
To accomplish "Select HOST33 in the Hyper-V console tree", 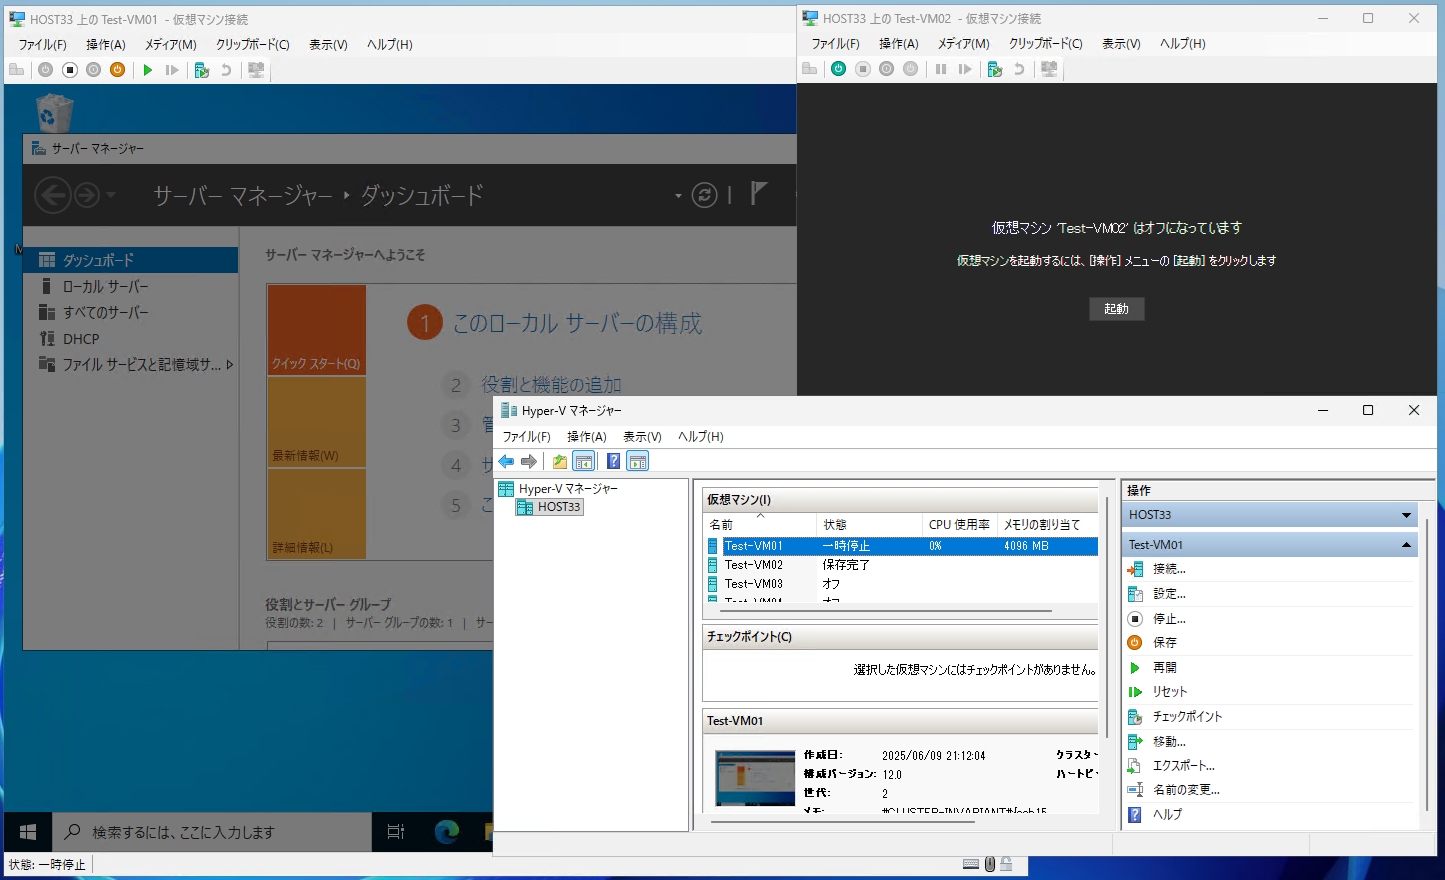I will (549, 507).
